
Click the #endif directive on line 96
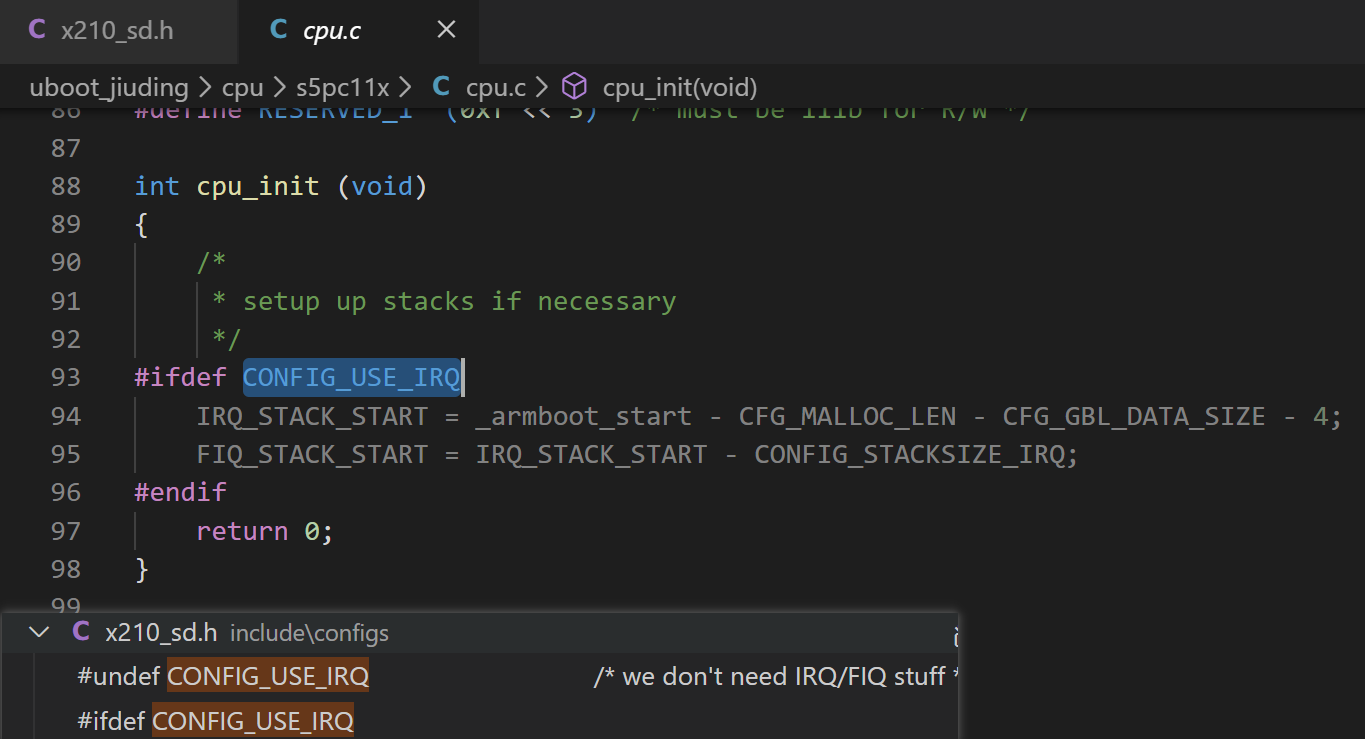[x=181, y=493]
